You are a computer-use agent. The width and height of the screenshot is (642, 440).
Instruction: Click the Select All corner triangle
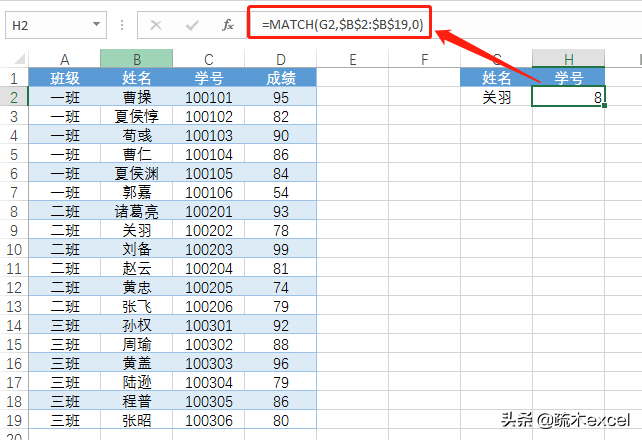pyautogui.click(x=20, y=59)
